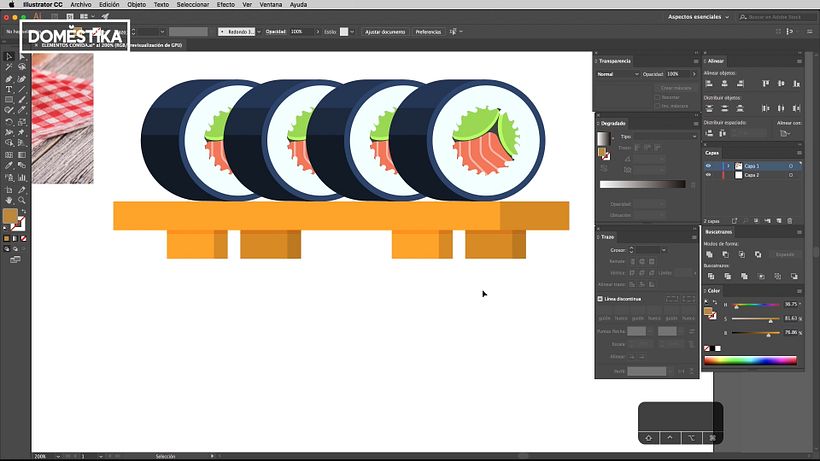Screen dimensions: 820x461
Task: Delete the selected layer with the trash icon
Action: pyautogui.click(x=790, y=220)
